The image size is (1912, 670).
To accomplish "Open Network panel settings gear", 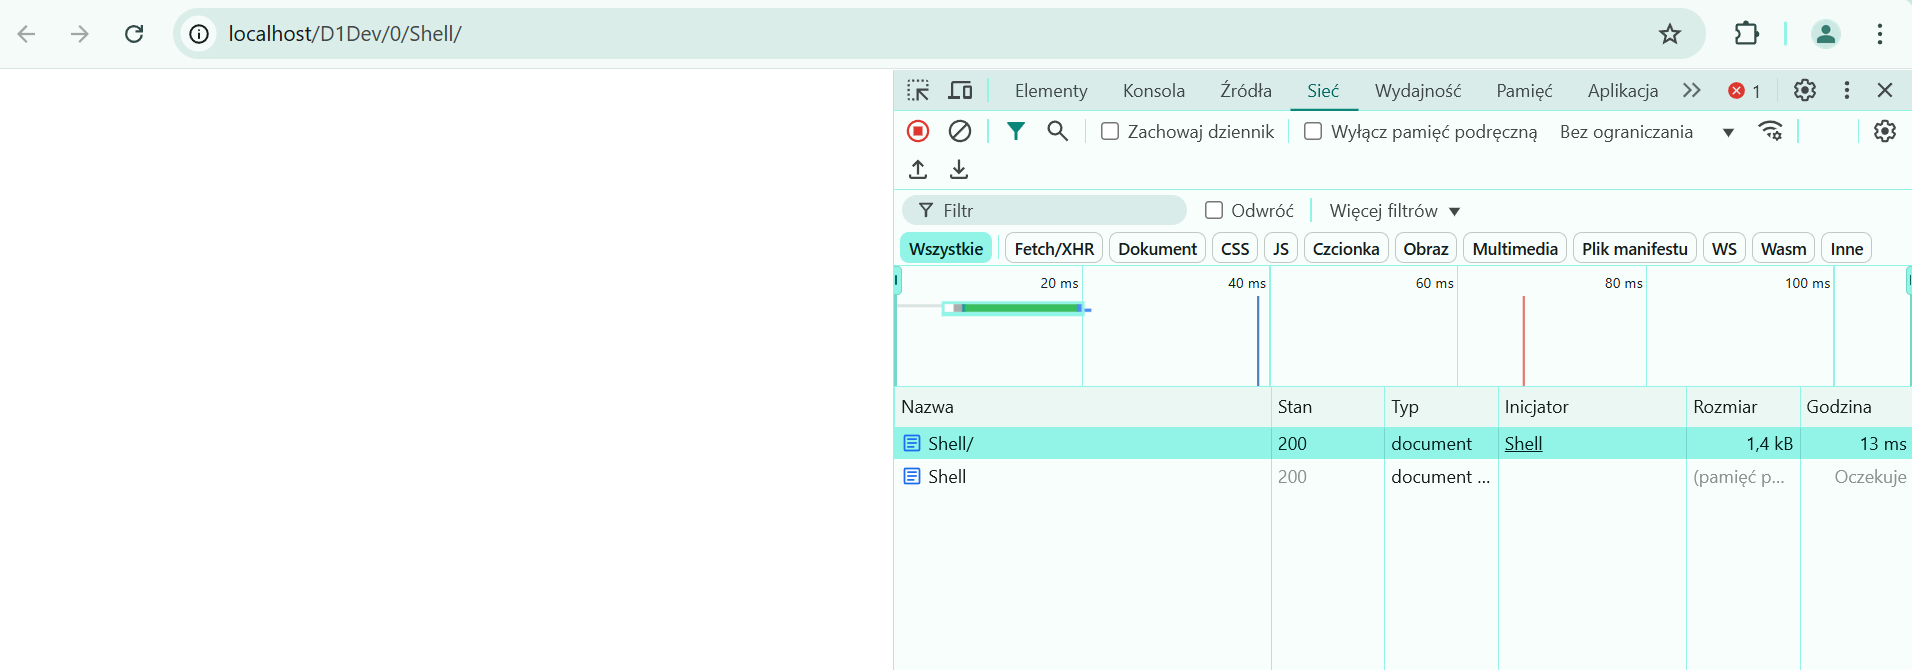I will click(x=1885, y=131).
